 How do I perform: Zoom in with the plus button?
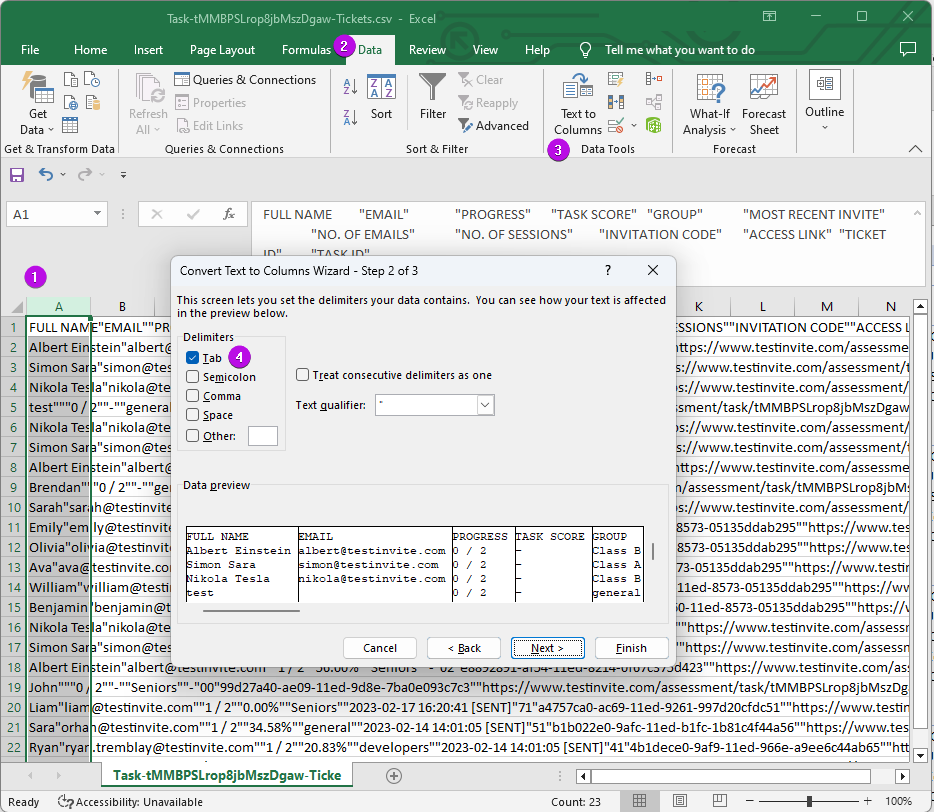pos(868,801)
